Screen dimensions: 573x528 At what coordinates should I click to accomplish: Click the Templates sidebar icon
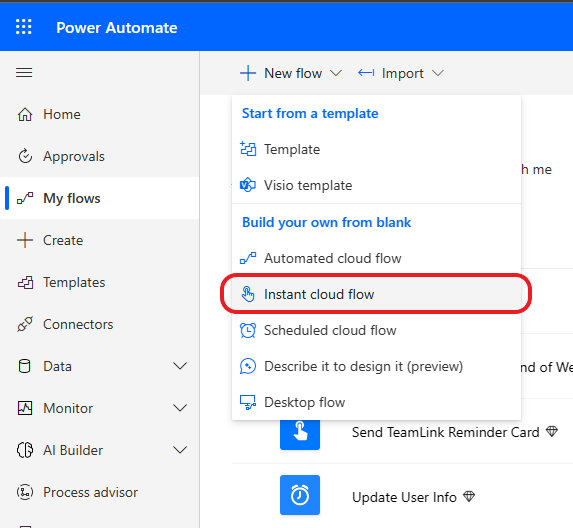coord(25,282)
